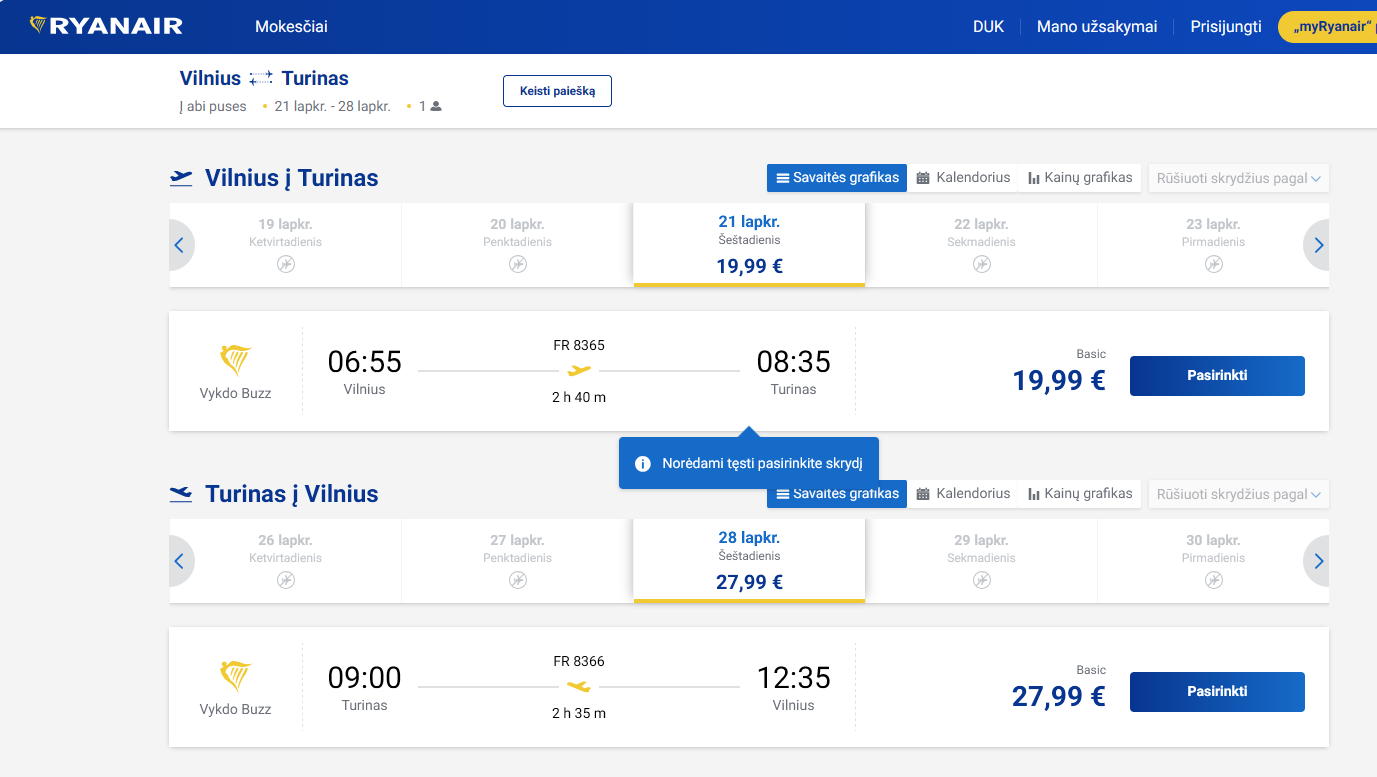Click the round-trip arrows between Vilnius and Turinas
Image resolution: width=1377 pixels, height=777 pixels.
coord(261,79)
